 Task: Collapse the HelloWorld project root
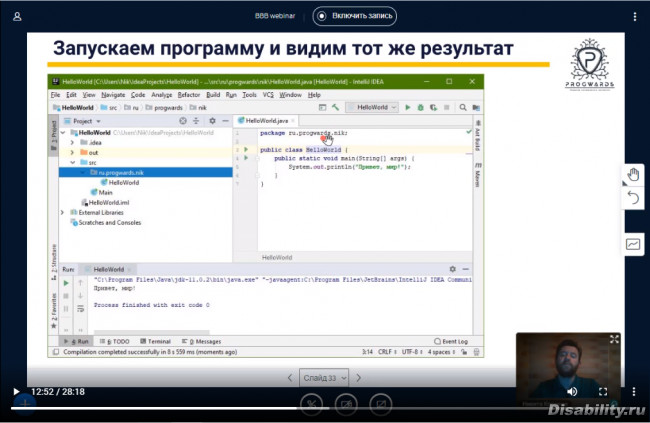63,133
